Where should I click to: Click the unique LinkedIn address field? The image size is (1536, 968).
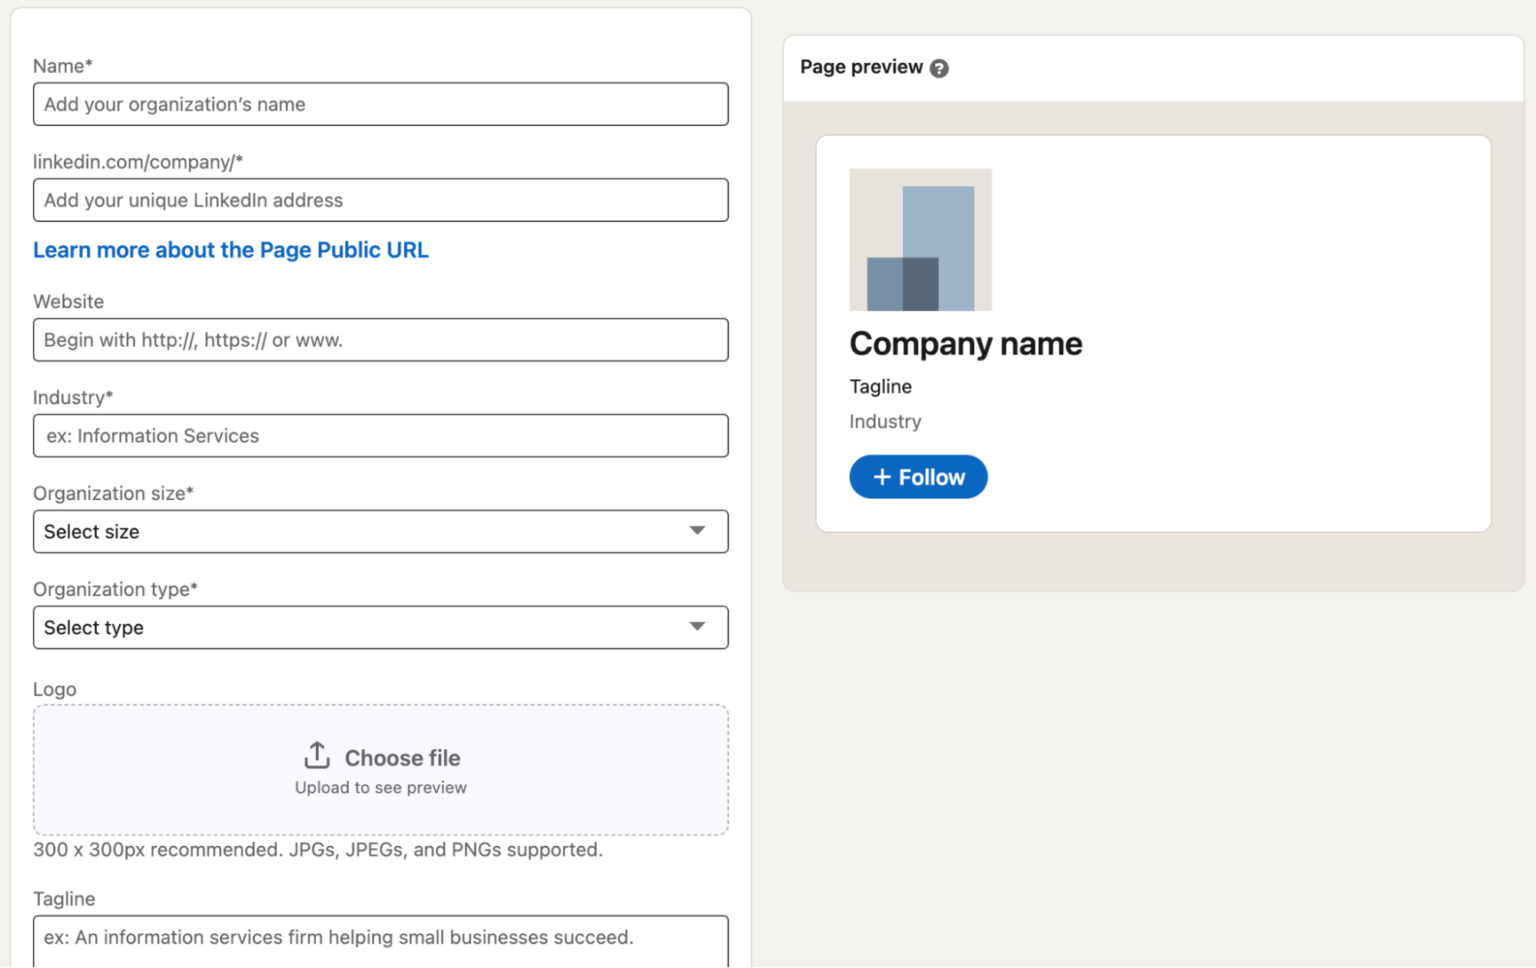pos(381,200)
